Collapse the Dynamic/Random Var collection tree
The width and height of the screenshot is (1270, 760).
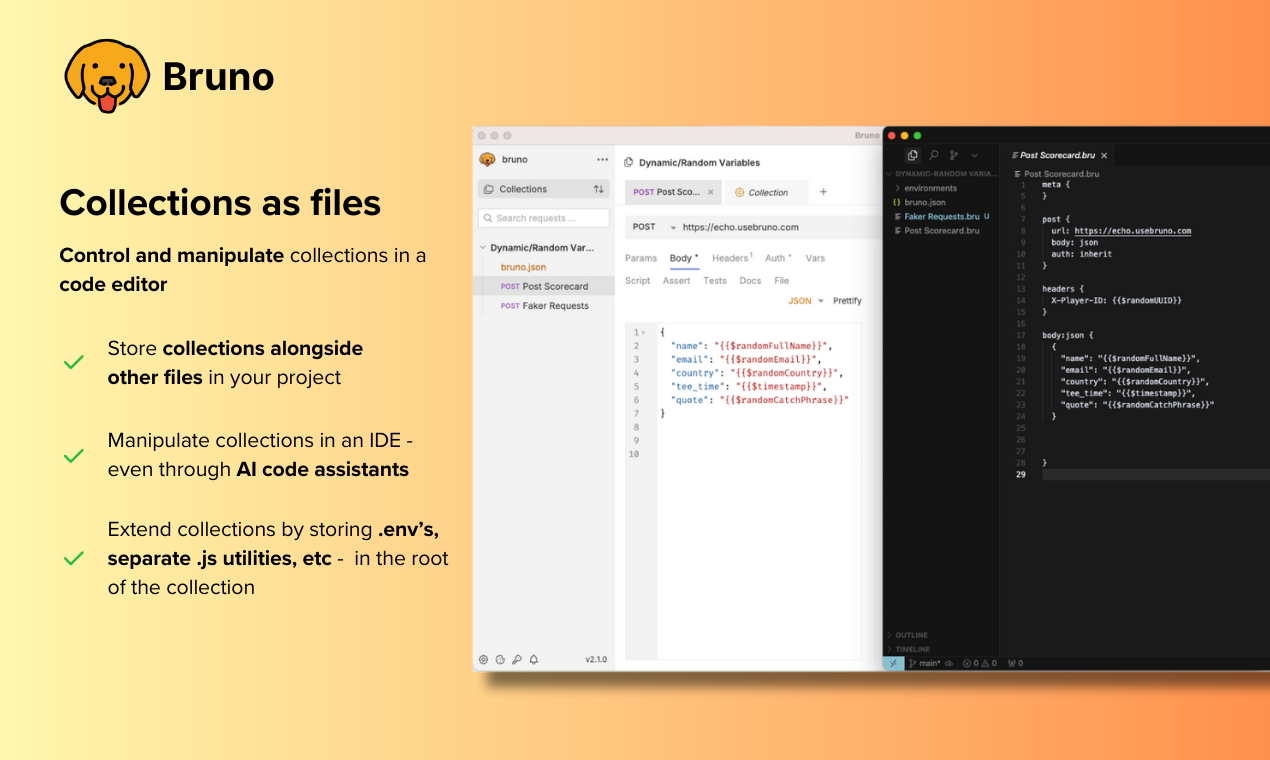483,248
